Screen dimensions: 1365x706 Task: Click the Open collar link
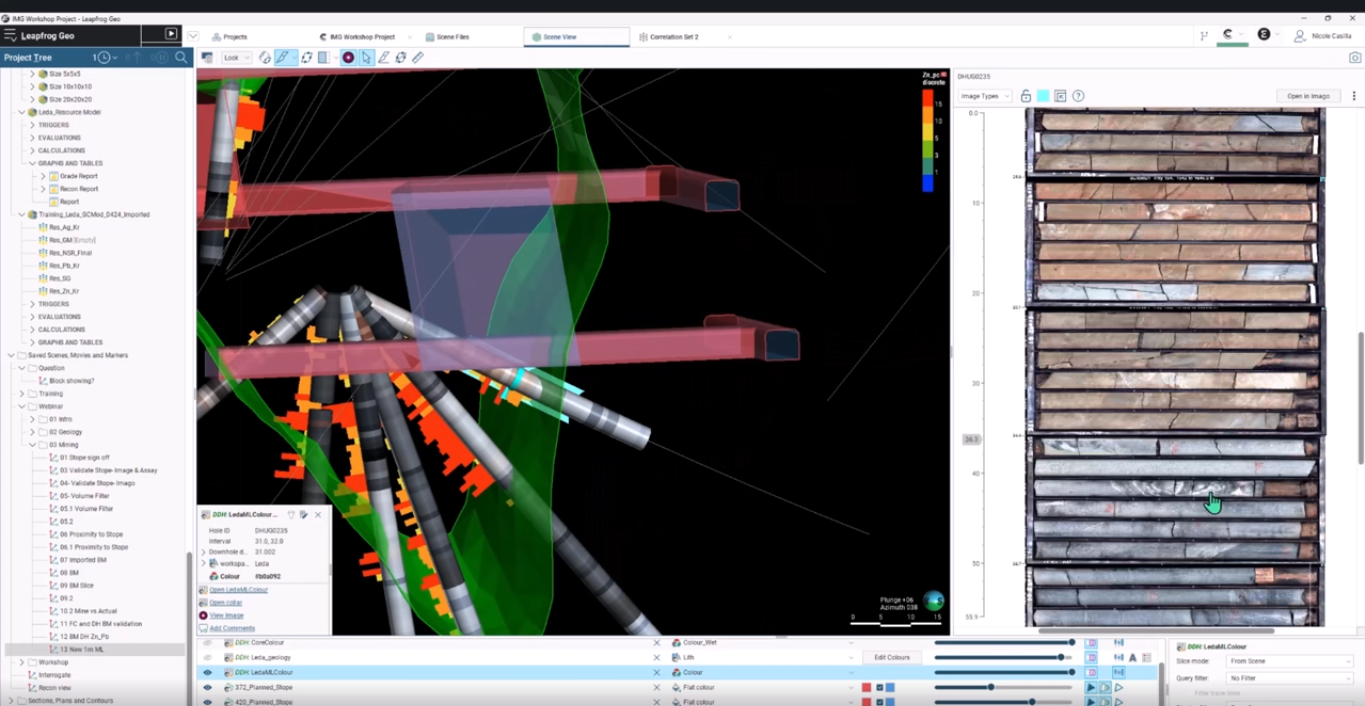tap(226, 603)
